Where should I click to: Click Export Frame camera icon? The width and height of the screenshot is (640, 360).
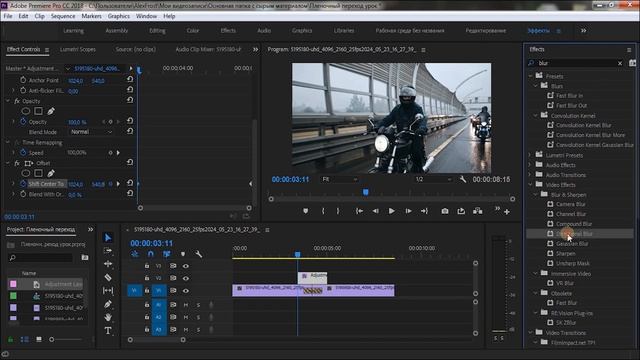[445, 211]
